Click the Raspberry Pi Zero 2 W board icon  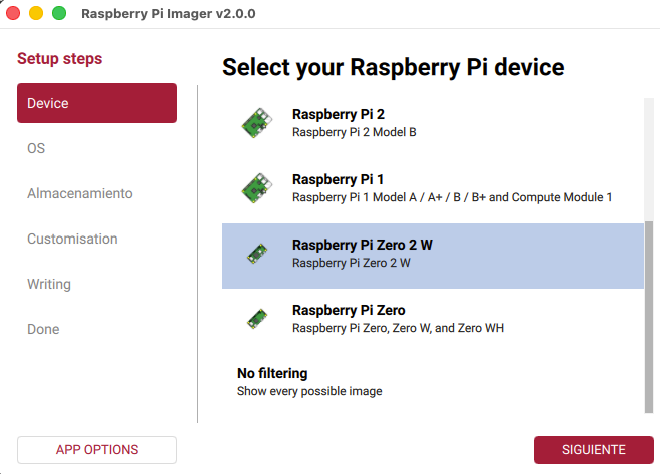pos(256,254)
